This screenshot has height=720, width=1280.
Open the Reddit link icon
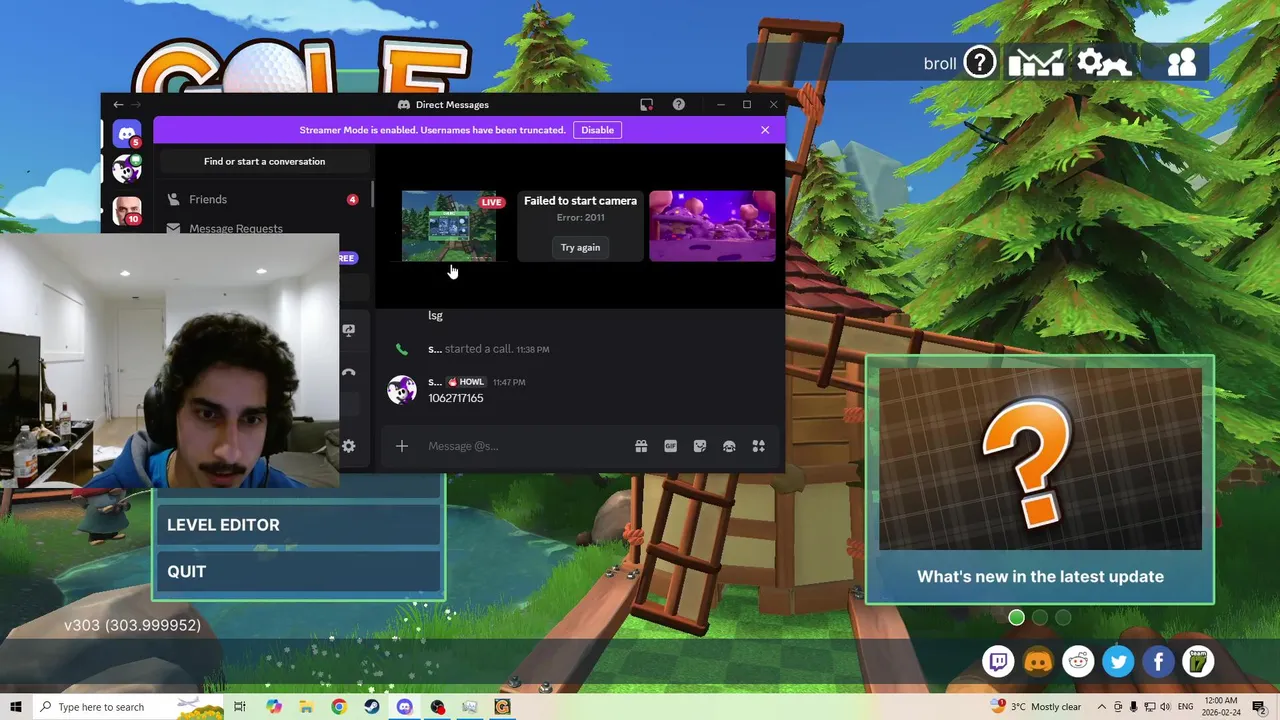click(x=1078, y=661)
